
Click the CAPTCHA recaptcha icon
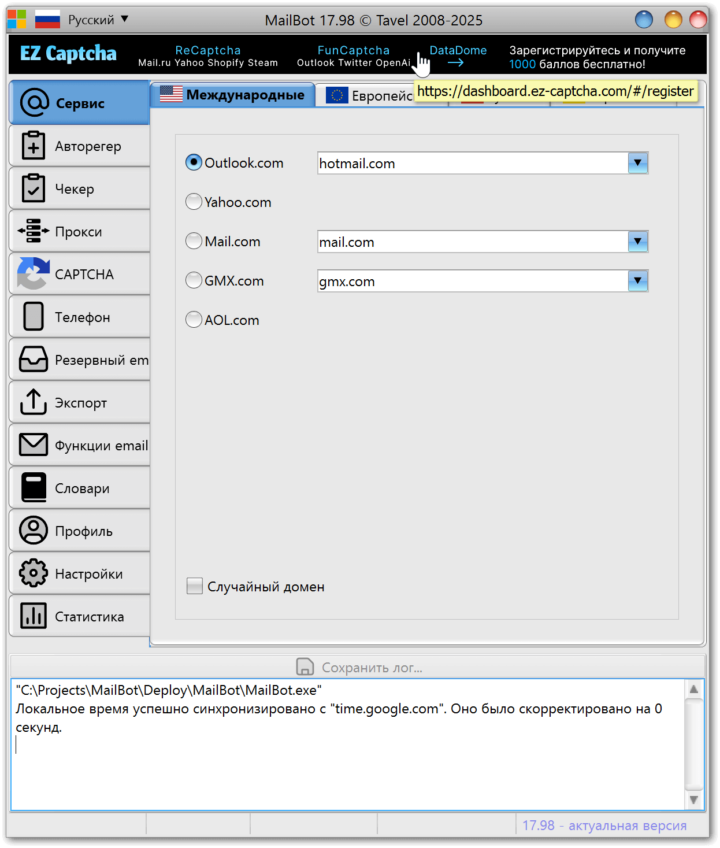34,274
